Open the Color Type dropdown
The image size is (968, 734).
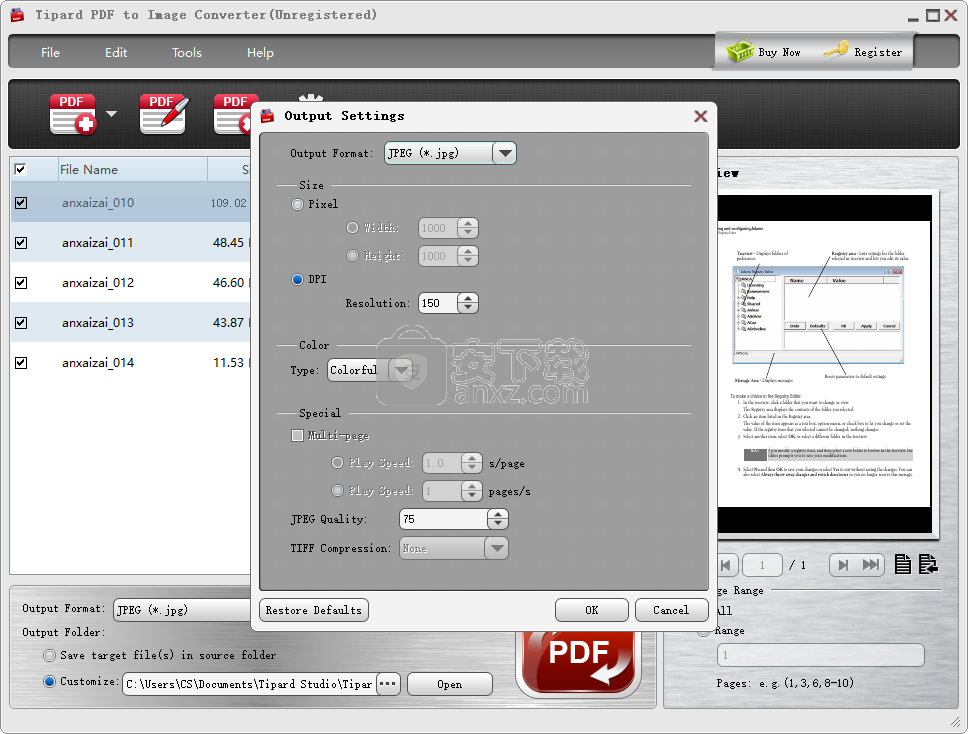click(x=401, y=370)
